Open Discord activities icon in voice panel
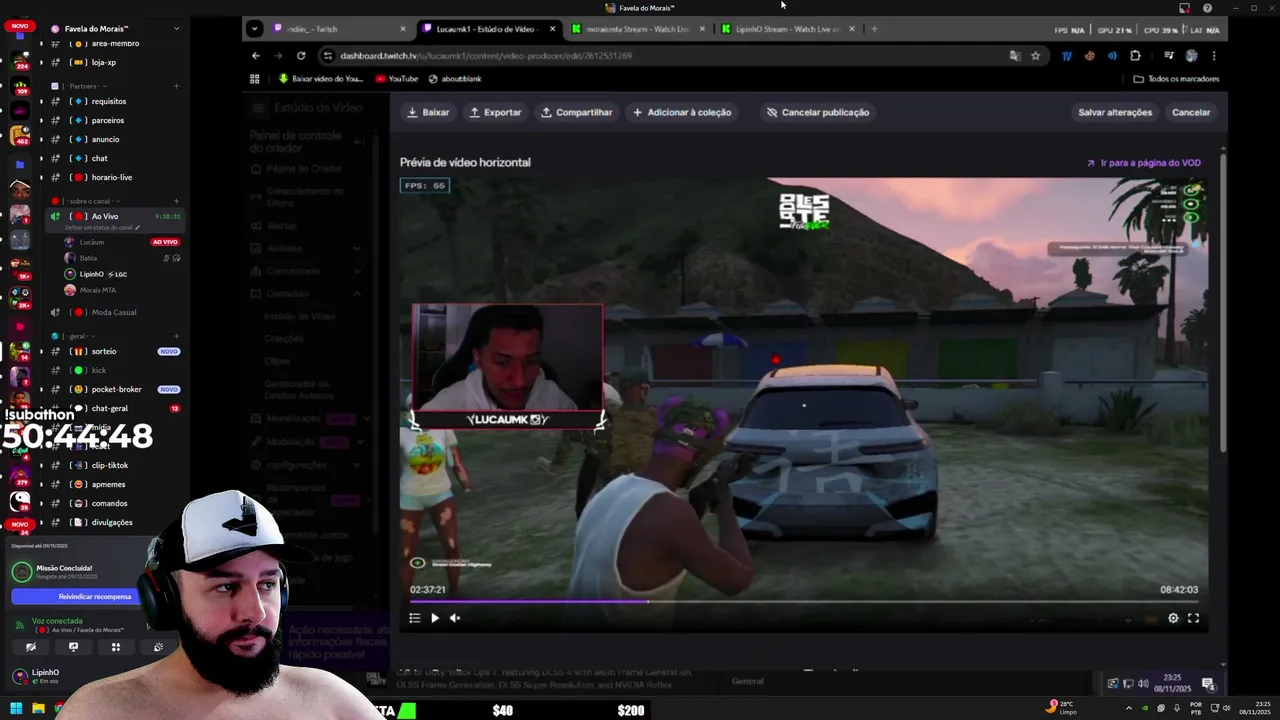The width and height of the screenshot is (1280, 720). coord(116,647)
